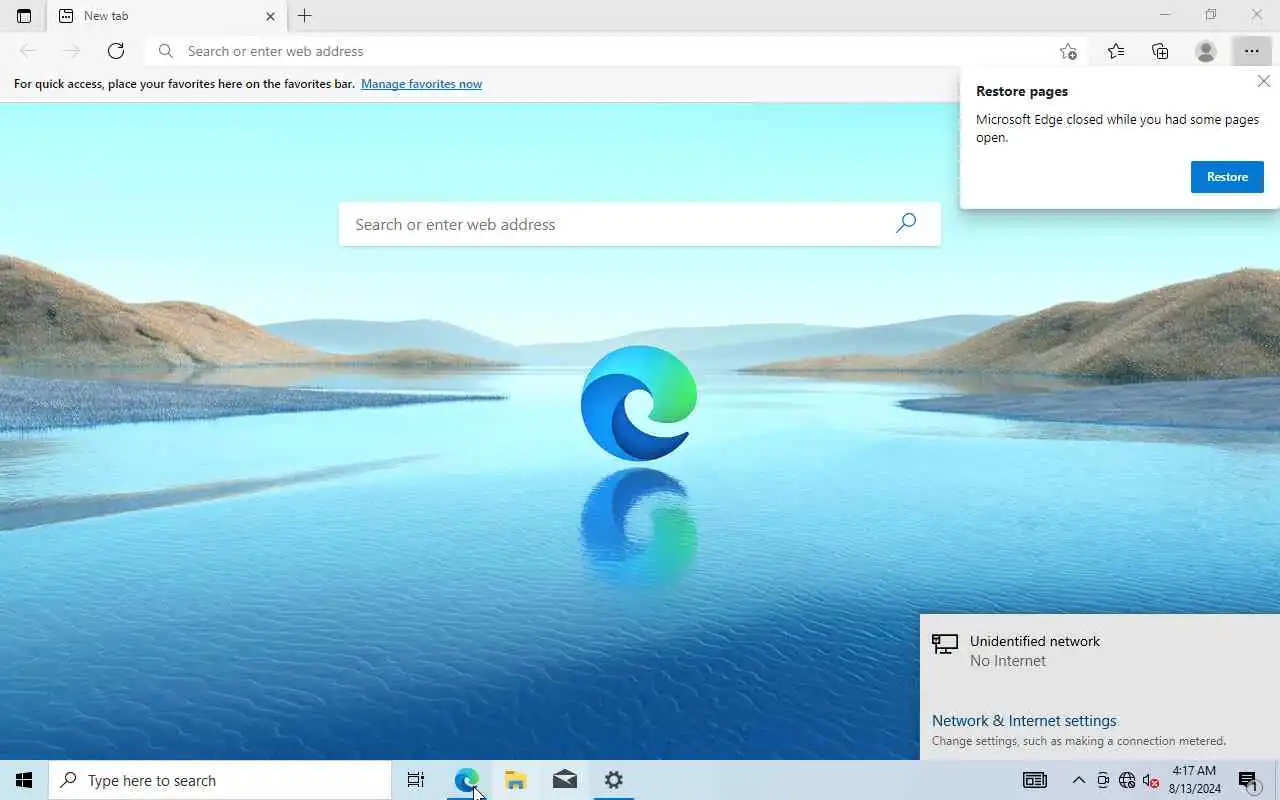Click the taskbar Type here to search box
The image size is (1280, 800).
tap(220, 780)
